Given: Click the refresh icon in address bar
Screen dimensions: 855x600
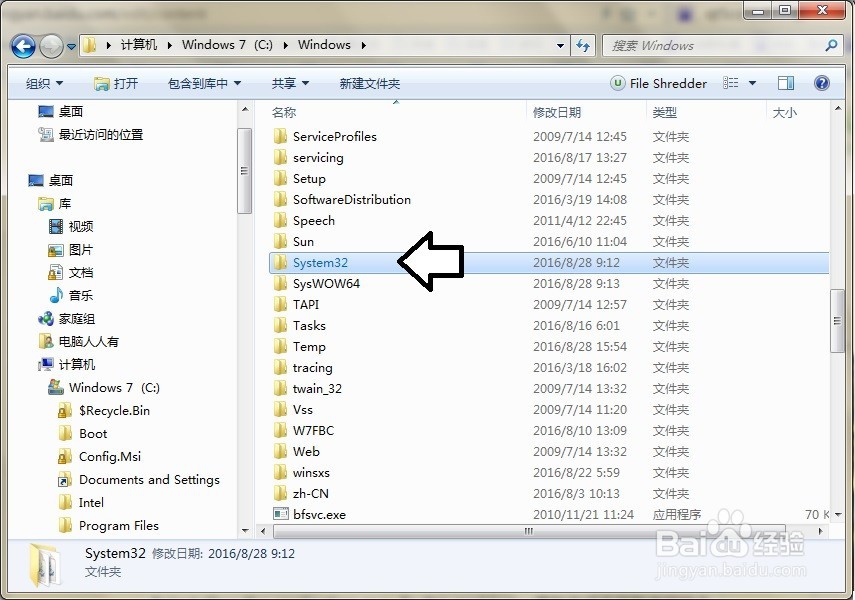Looking at the screenshot, I should [x=583, y=45].
